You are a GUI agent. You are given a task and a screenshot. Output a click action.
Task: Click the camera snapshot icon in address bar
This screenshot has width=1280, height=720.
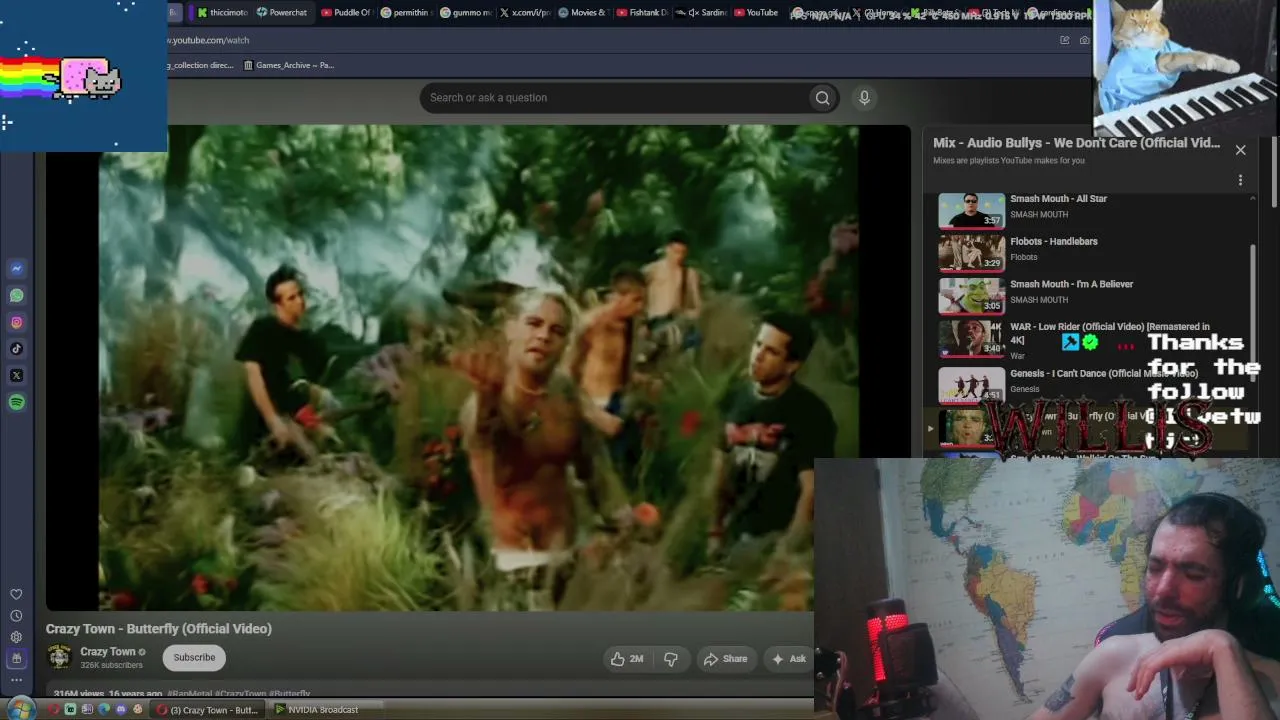[x=1084, y=40]
